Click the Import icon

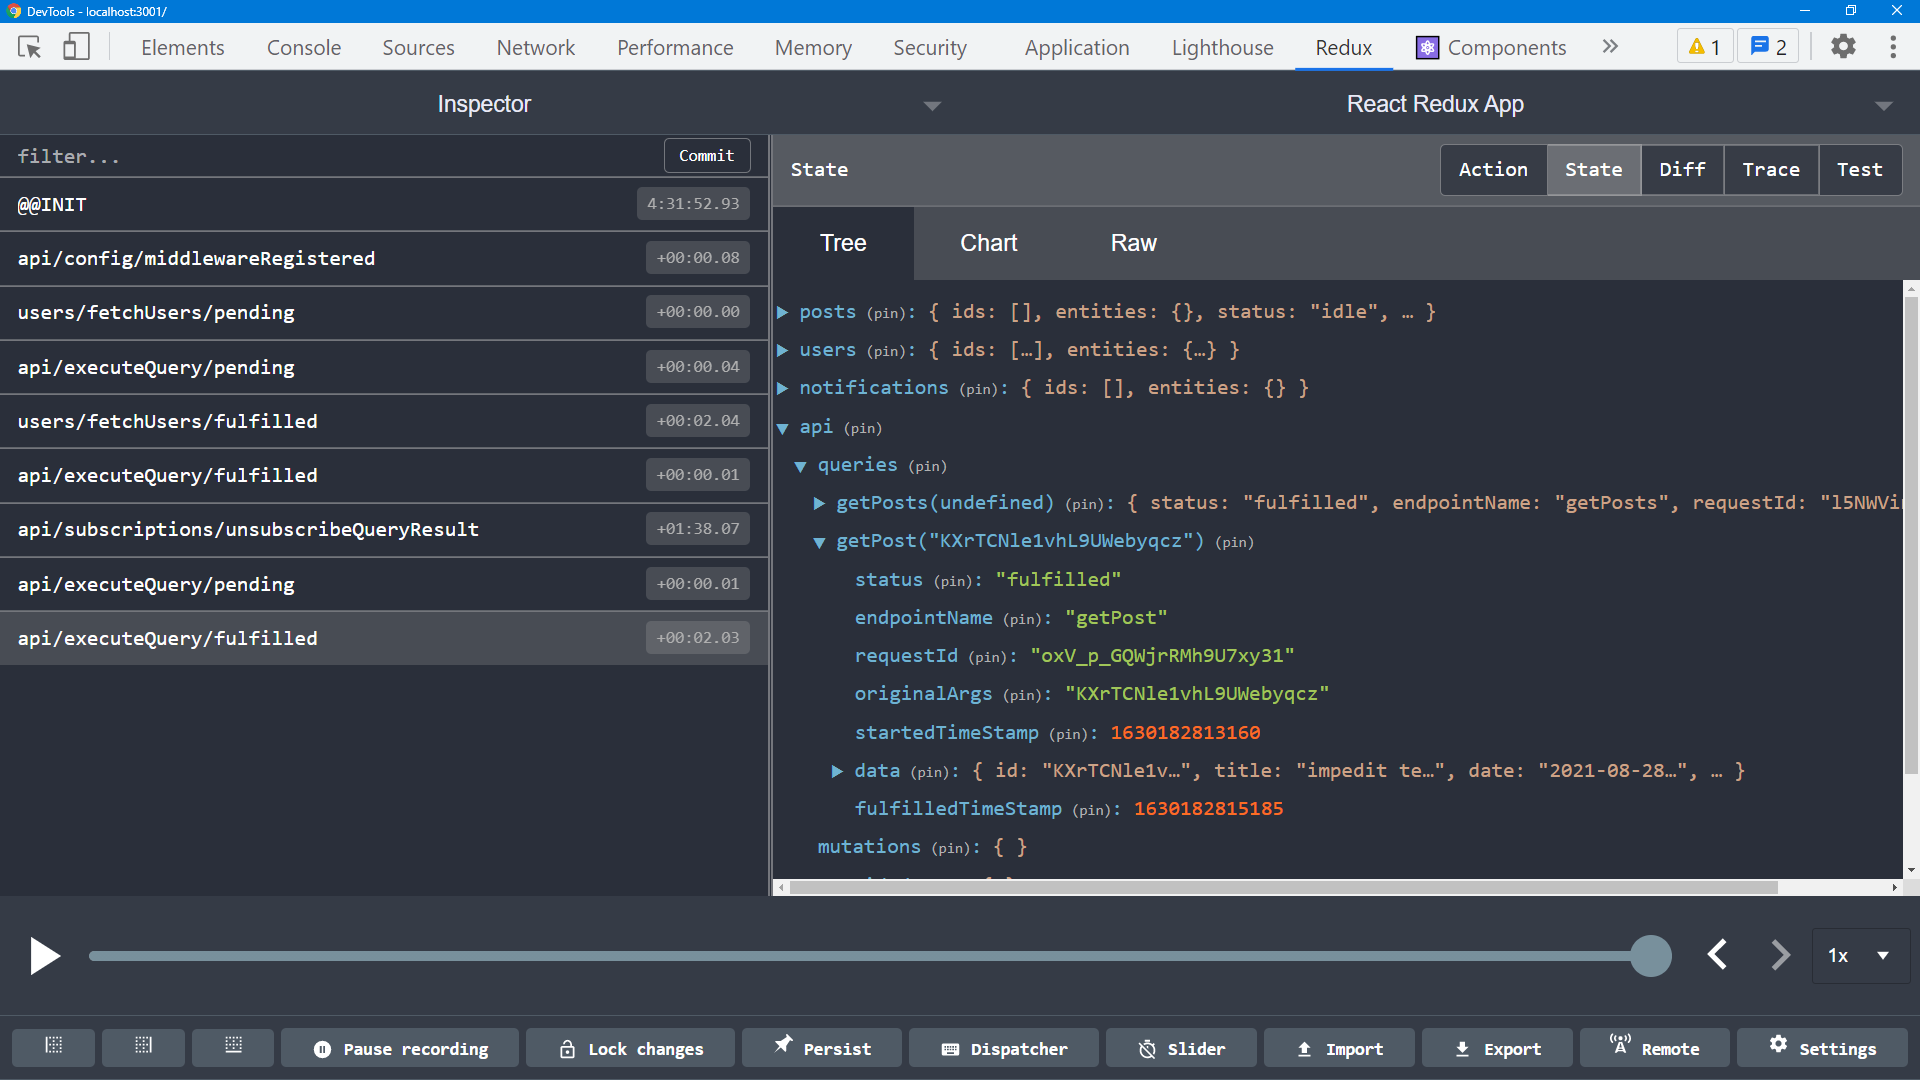click(x=1354, y=1048)
